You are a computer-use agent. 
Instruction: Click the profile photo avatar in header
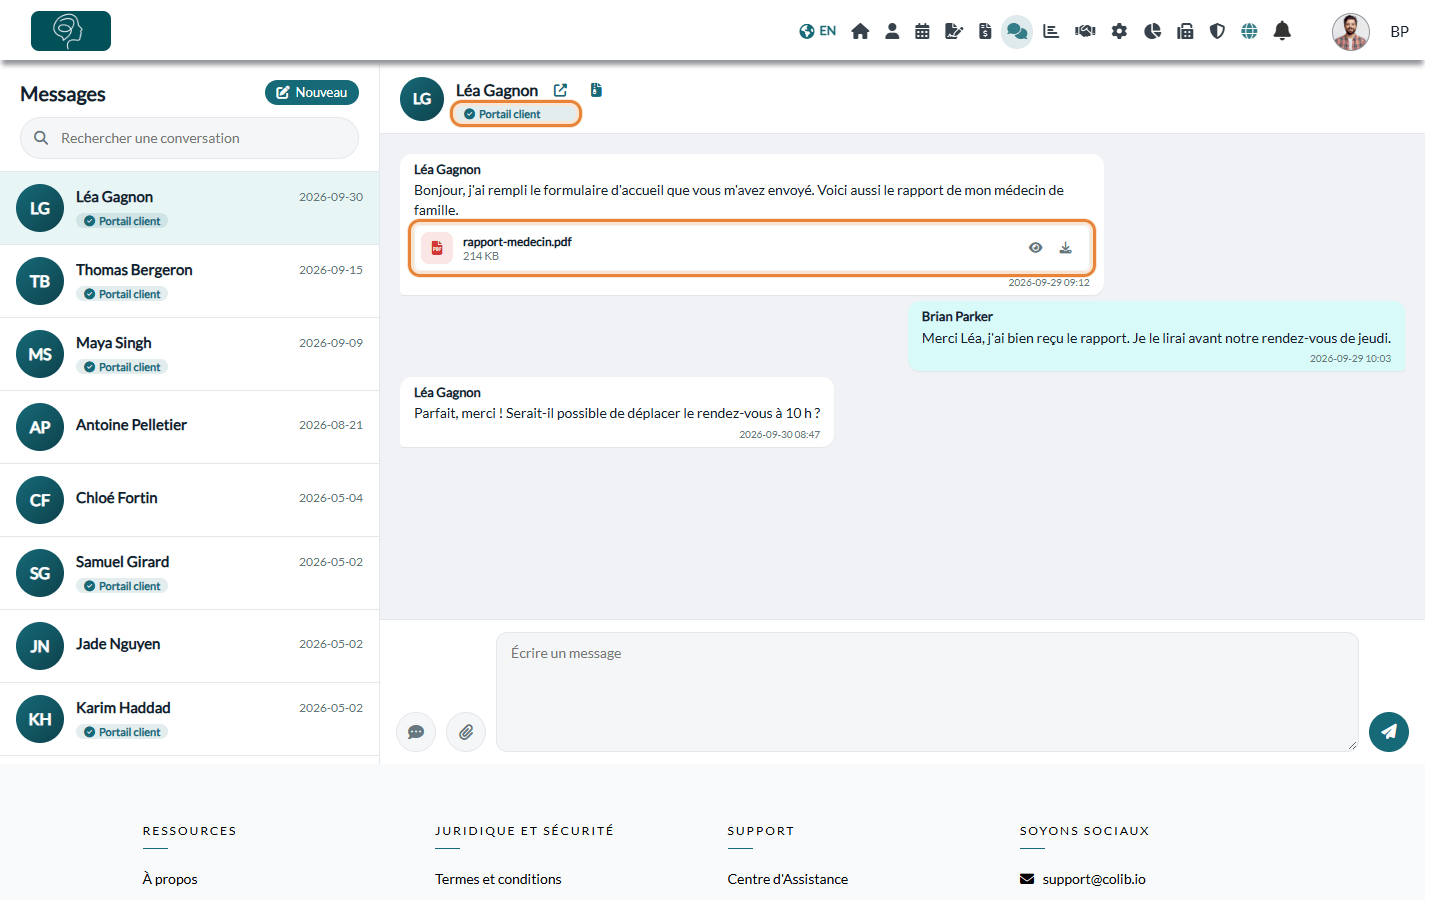coord(1351,32)
